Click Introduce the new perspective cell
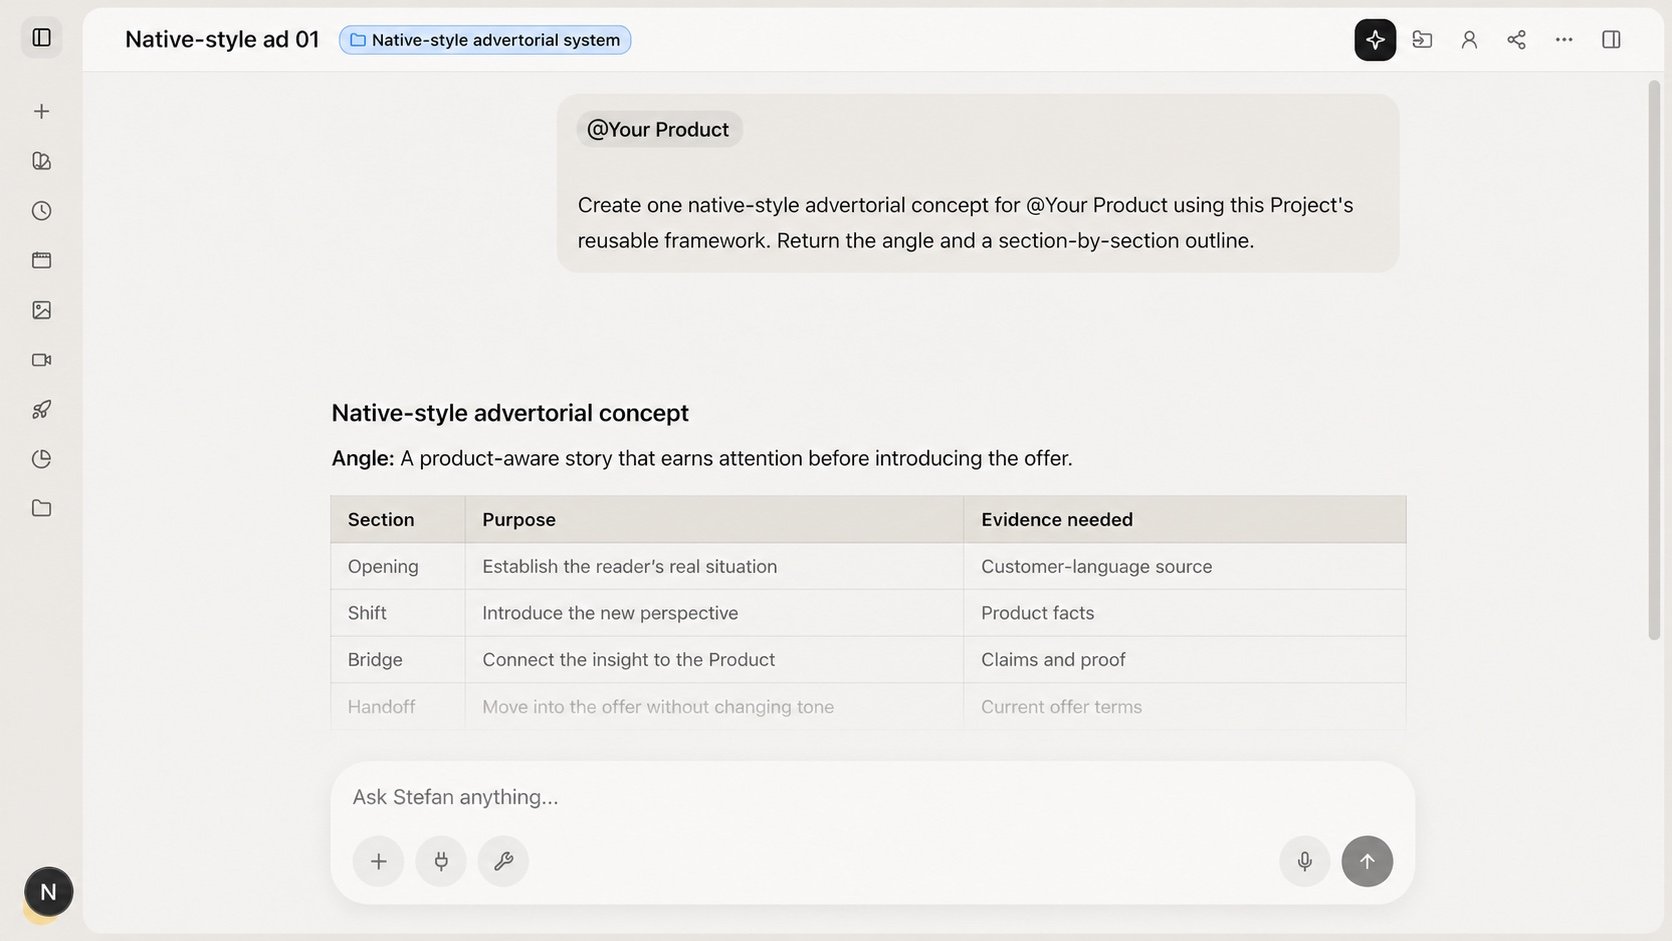 pyautogui.click(x=714, y=613)
